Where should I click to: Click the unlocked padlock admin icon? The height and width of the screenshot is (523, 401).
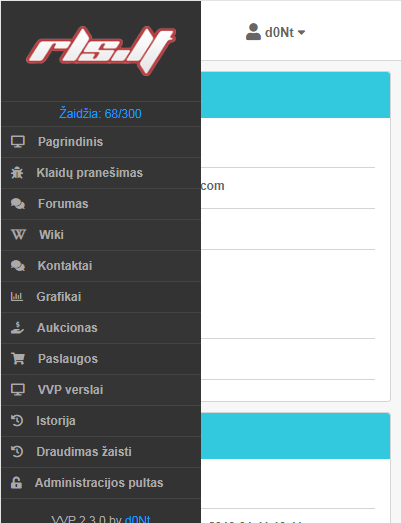(16, 483)
